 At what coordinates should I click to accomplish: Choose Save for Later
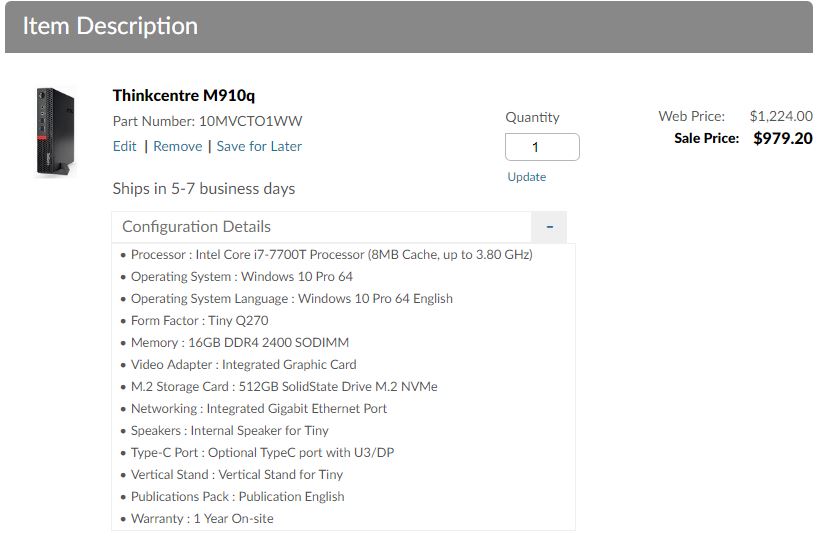click(x=259, y=146)
